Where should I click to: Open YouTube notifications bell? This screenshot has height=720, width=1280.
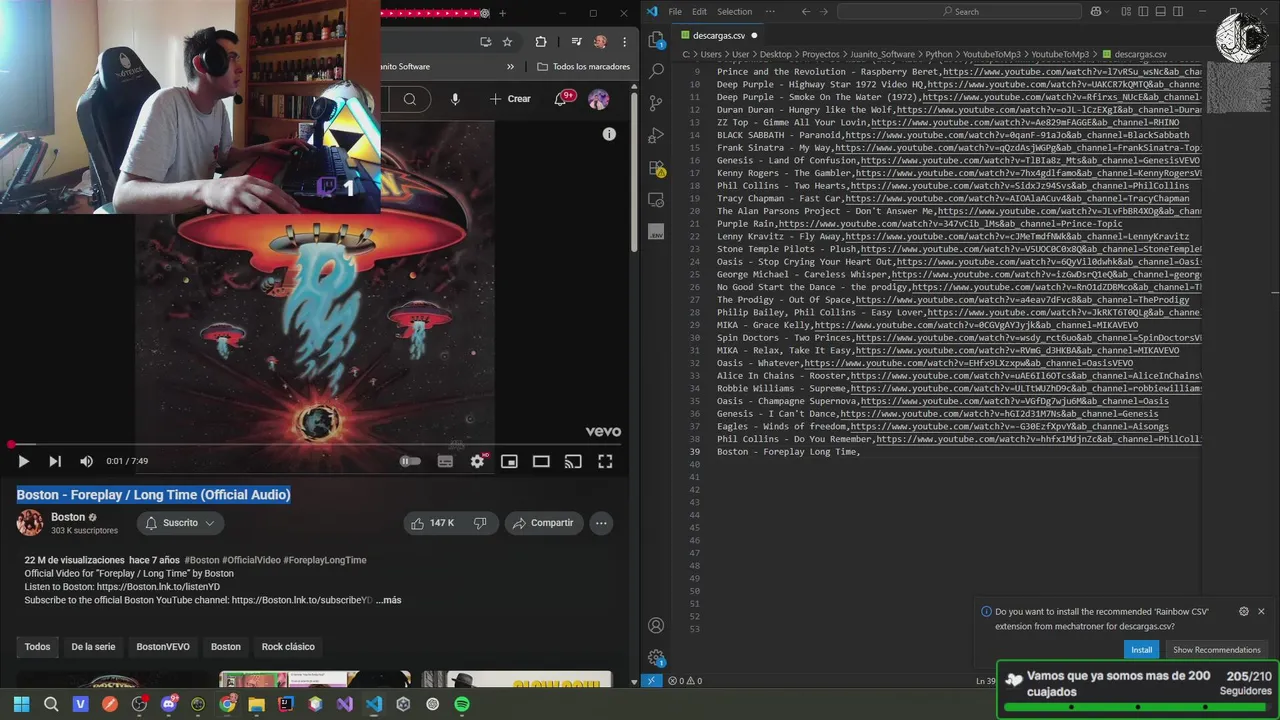pyautogui.click(x=561, y=99)
